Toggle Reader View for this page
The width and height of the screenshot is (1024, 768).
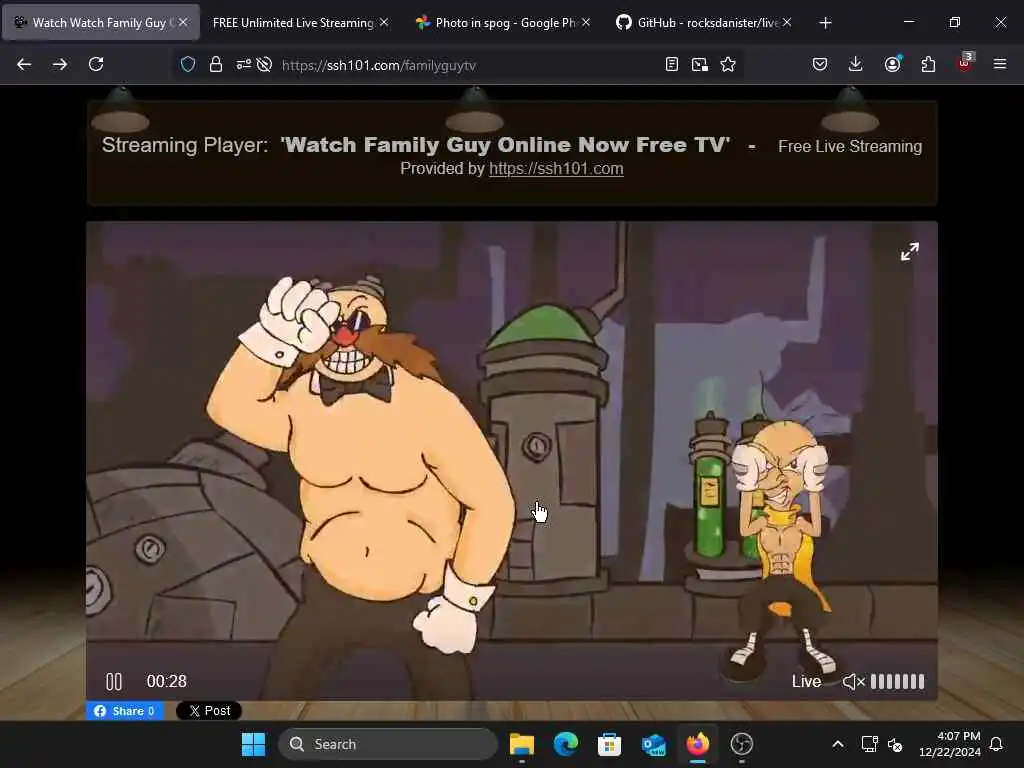[671, 64]
